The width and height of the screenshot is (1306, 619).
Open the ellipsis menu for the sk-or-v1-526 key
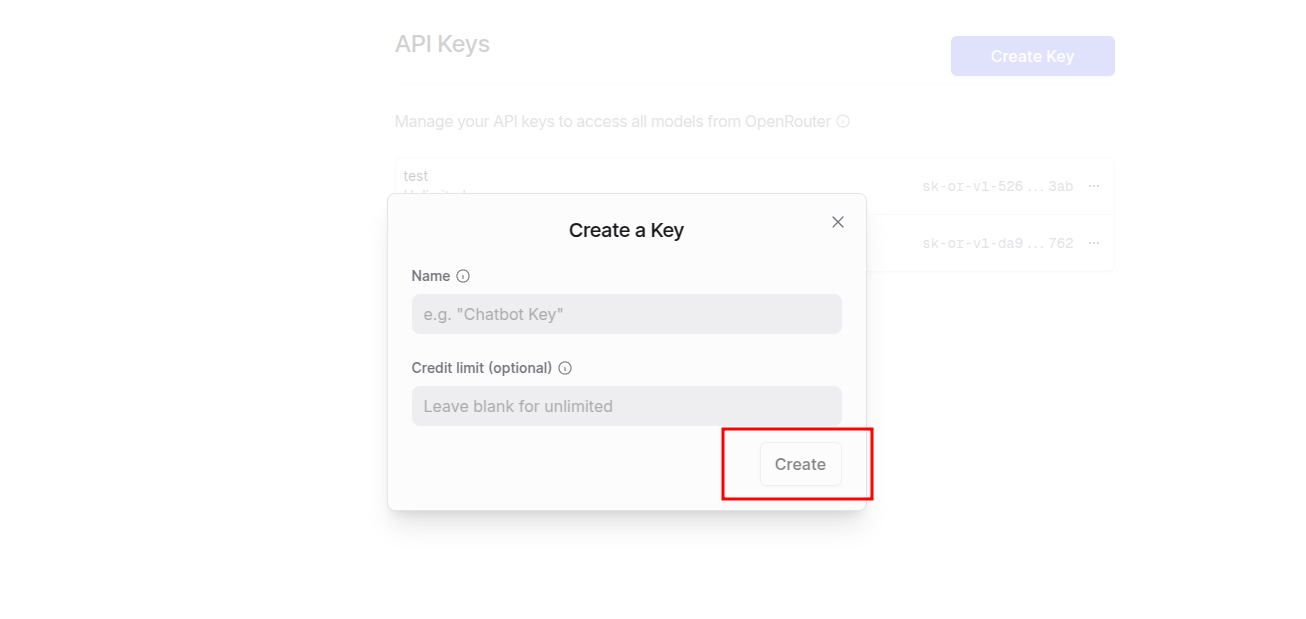pyautogui.click(x=1093, y=186)
